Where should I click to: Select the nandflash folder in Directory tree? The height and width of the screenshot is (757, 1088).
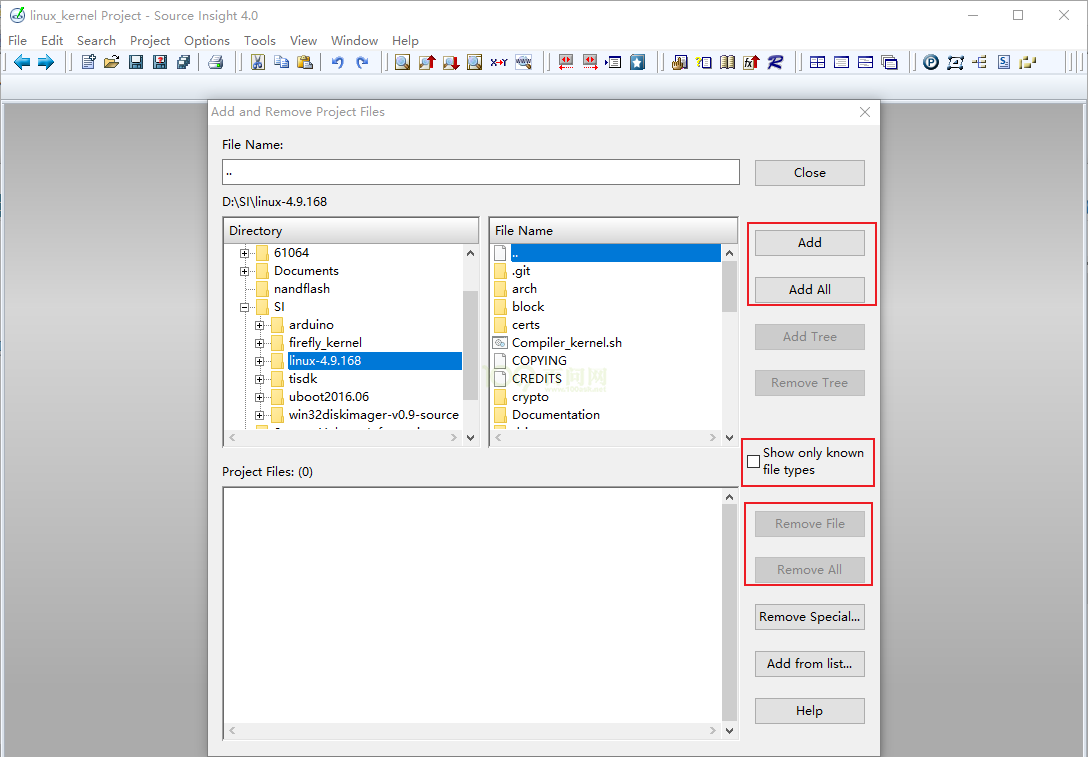[x=302, y=289]
